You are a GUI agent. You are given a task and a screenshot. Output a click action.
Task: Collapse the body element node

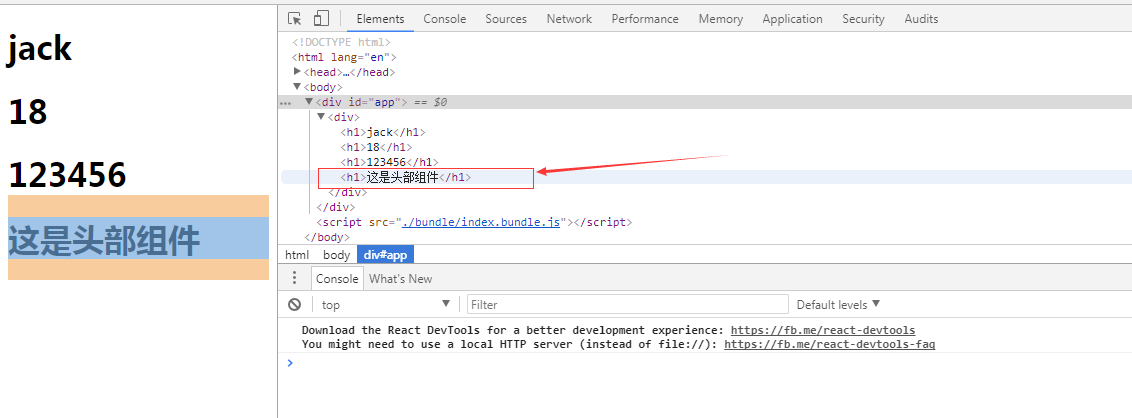(x=297, y=87)
